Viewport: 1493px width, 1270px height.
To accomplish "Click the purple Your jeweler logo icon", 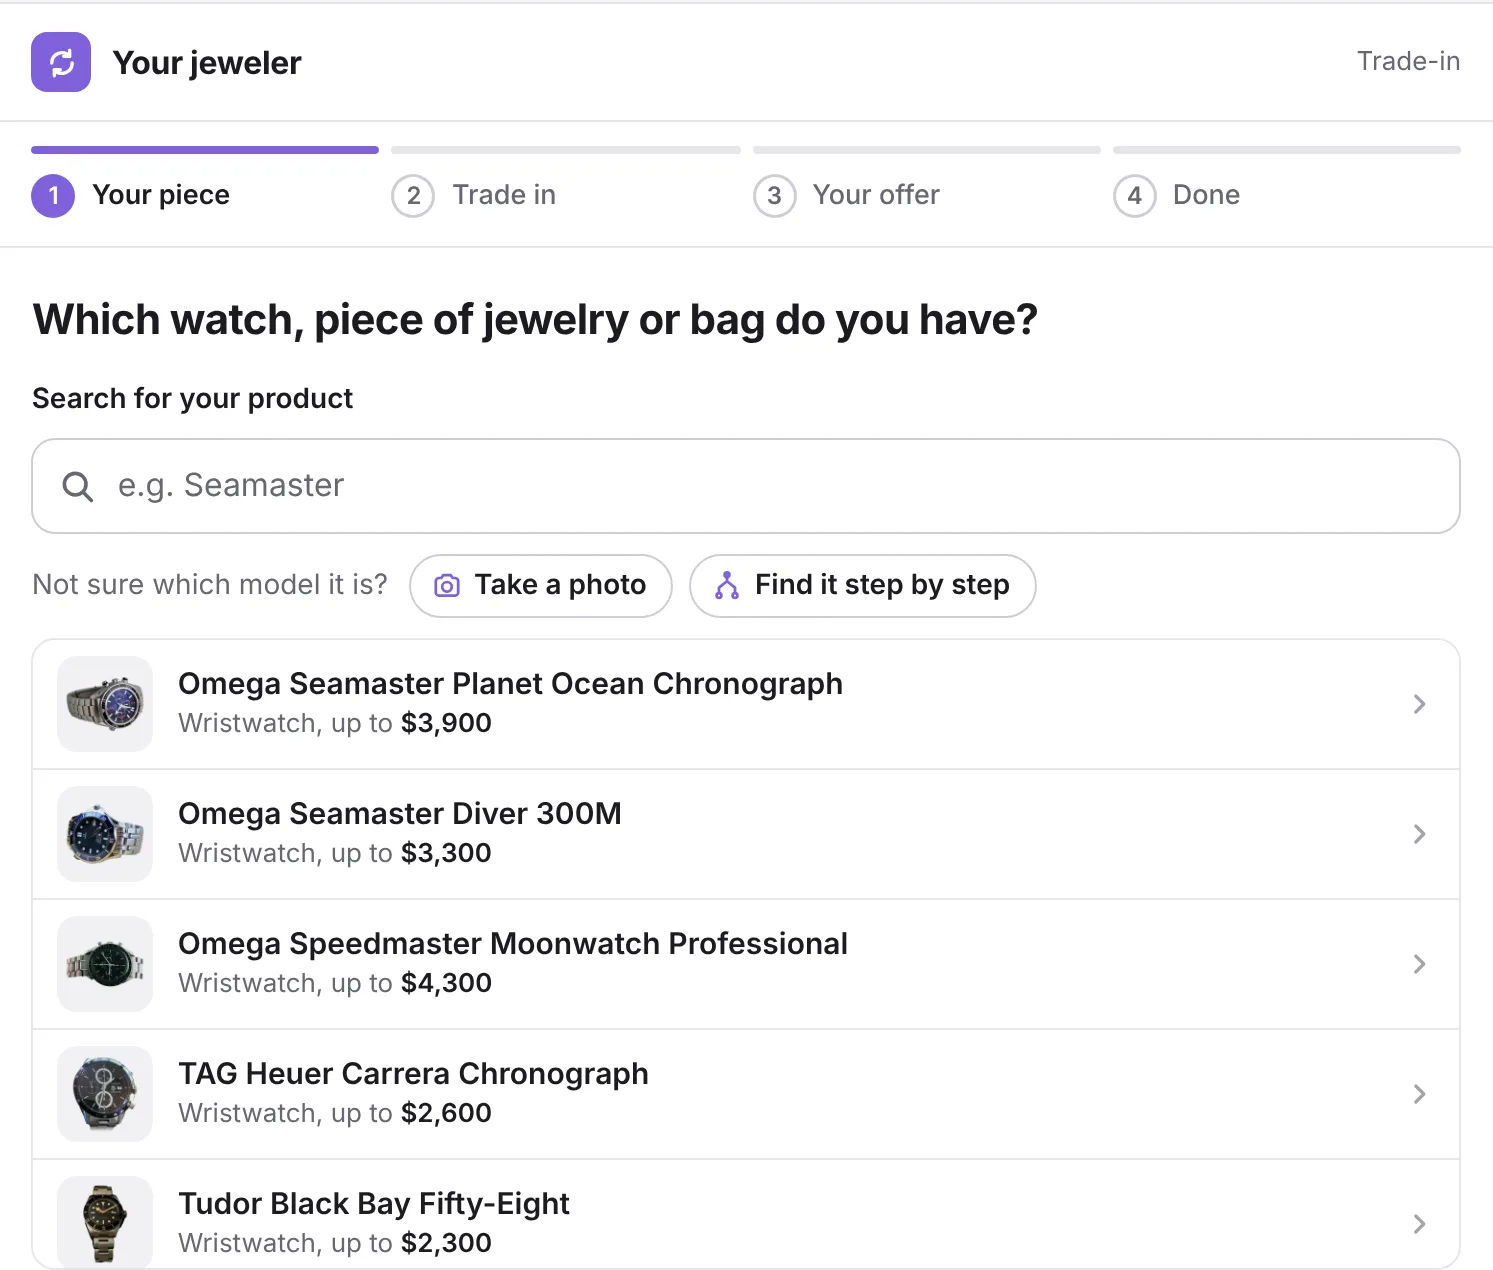I will (61, 62).
